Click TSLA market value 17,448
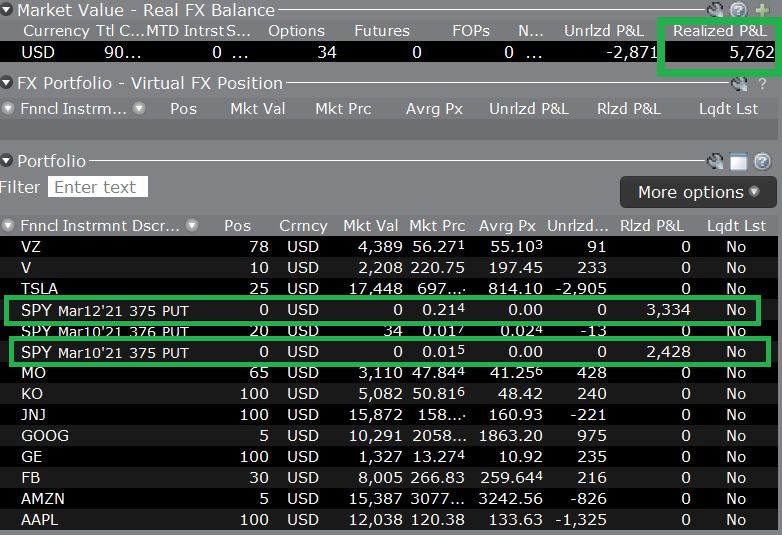This screenshot has width=782, height=535. [x=376, y=289]
